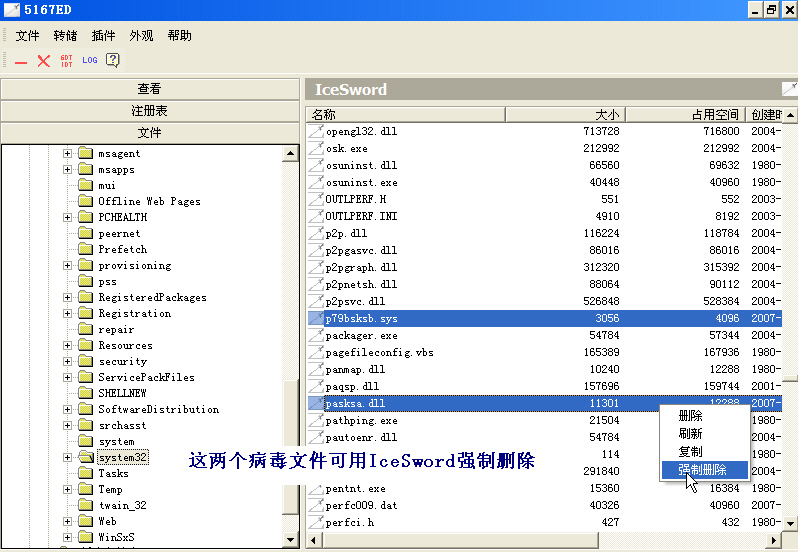The image size is (798, 552).
Task: Select the system32 open folder icon
Action: [86, 457]
